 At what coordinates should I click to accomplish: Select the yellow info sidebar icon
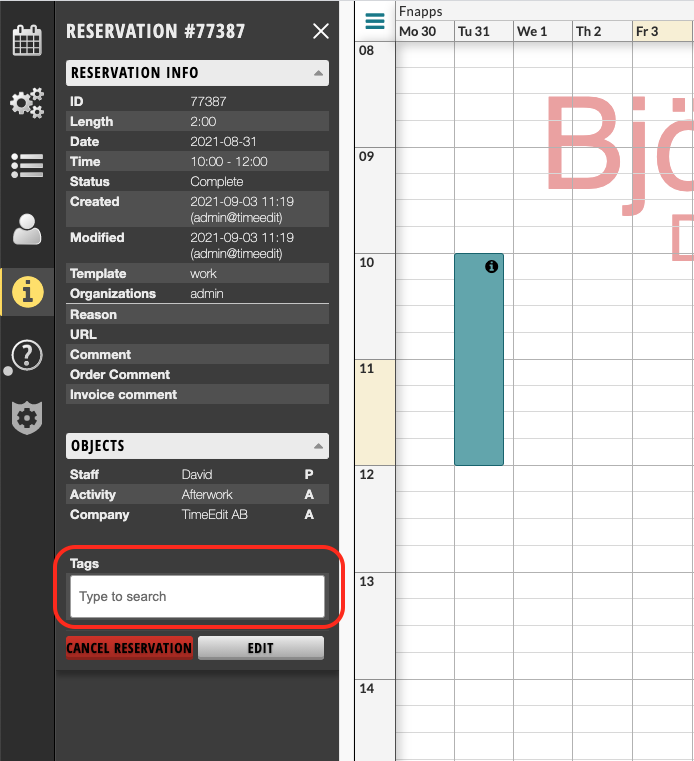[x=28, y=292]
